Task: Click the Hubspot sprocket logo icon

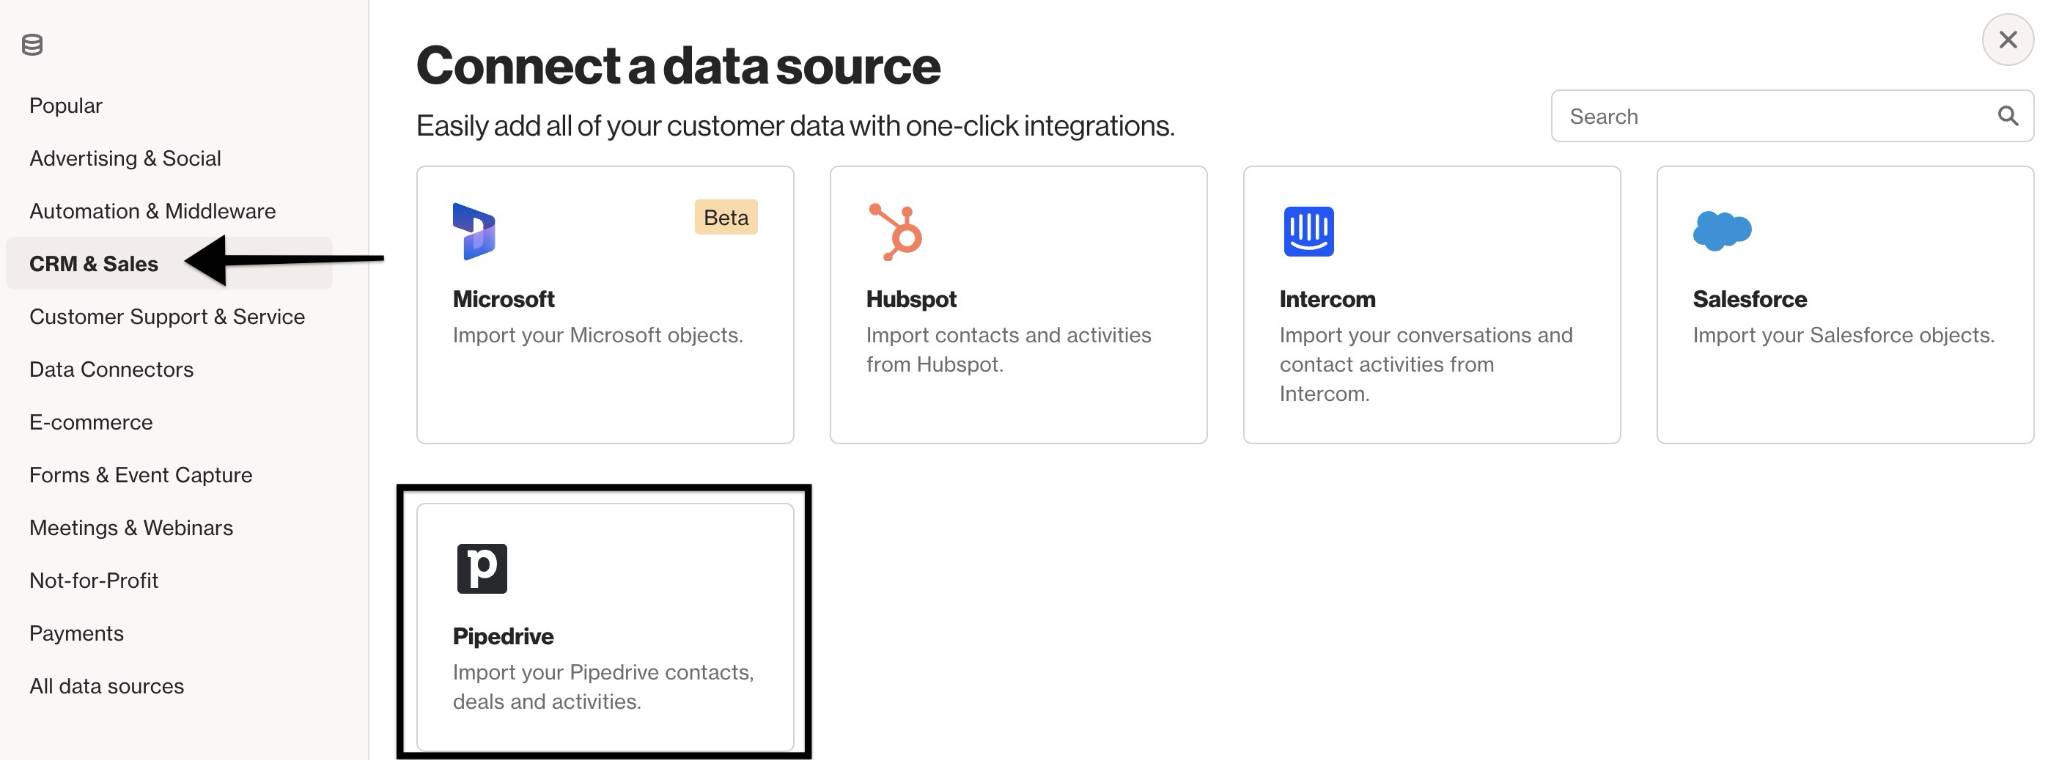Action: pos(895,231)
